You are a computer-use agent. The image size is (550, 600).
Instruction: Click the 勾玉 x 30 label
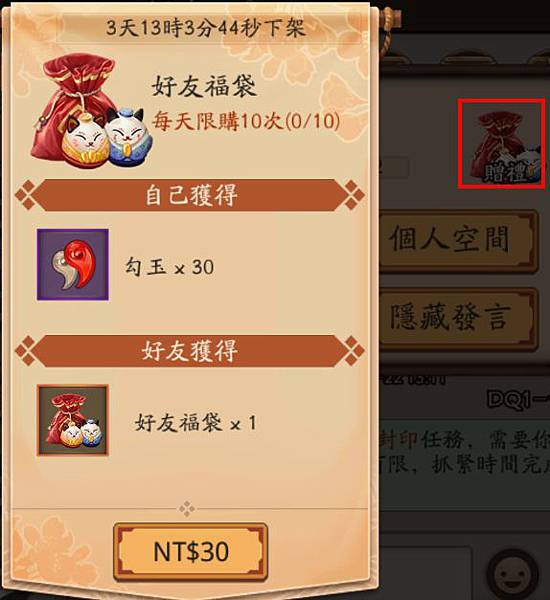point(170,267)
